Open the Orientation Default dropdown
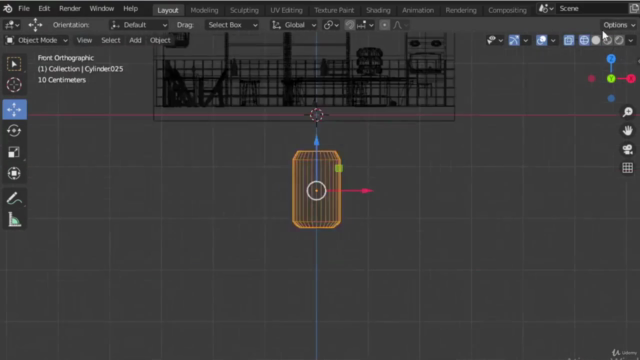The height and width of the screenshot is (360, 640). coord(139,25)
